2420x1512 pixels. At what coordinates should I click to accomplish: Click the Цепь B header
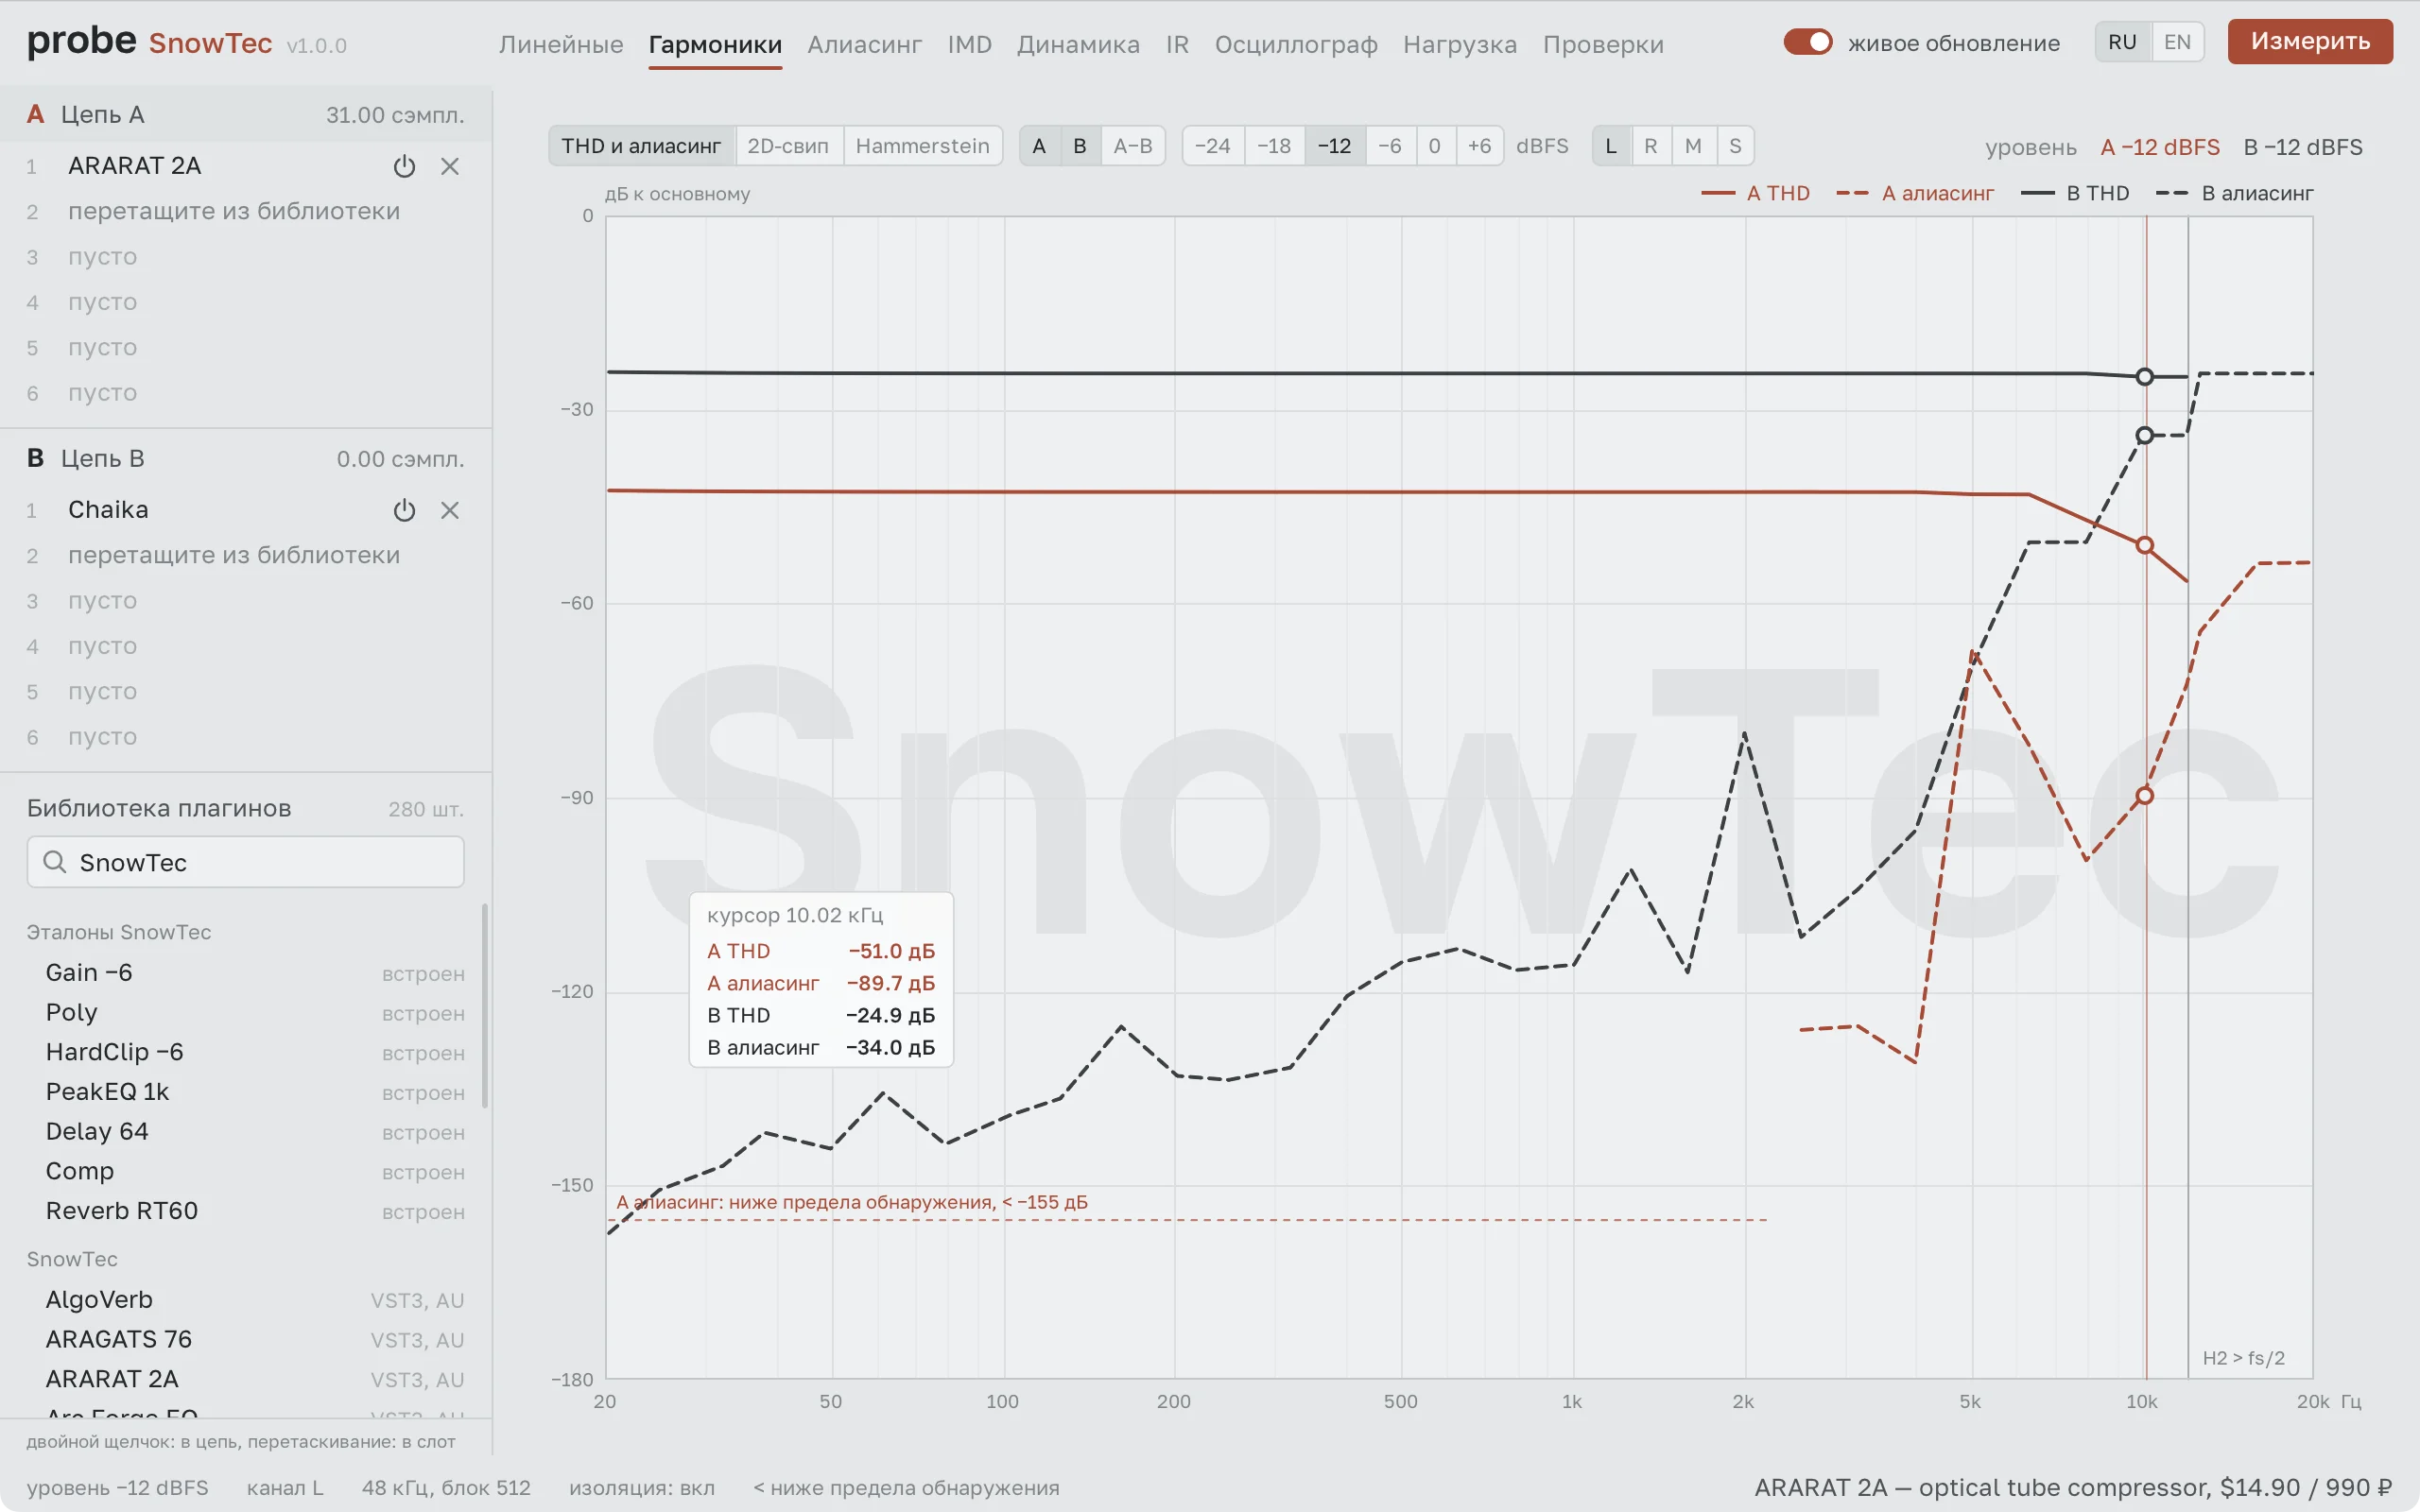point(245,458)
